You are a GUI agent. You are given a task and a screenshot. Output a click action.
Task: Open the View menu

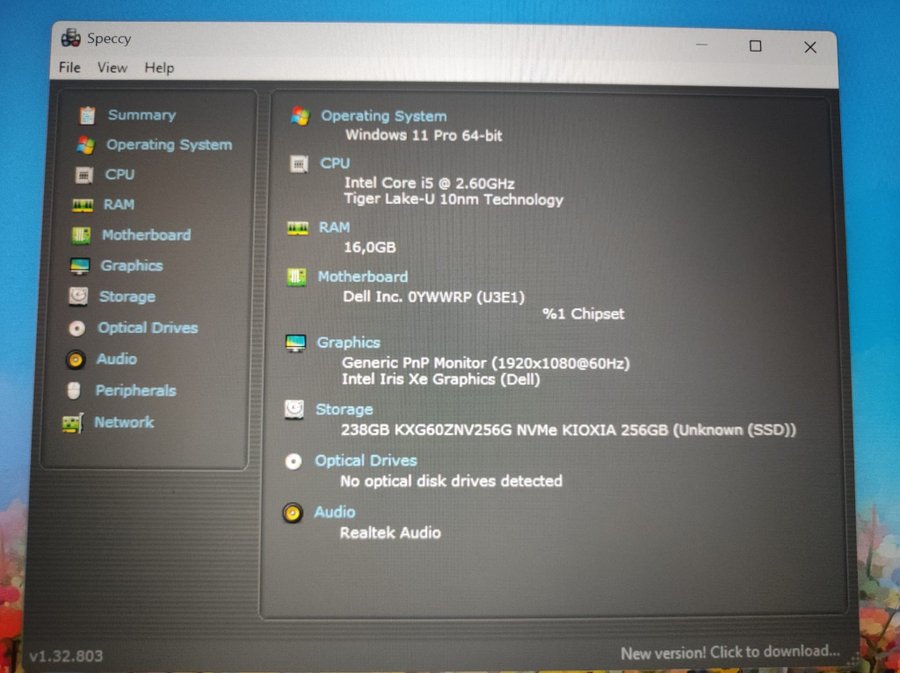pyautogui.click(x=112, y=68)
